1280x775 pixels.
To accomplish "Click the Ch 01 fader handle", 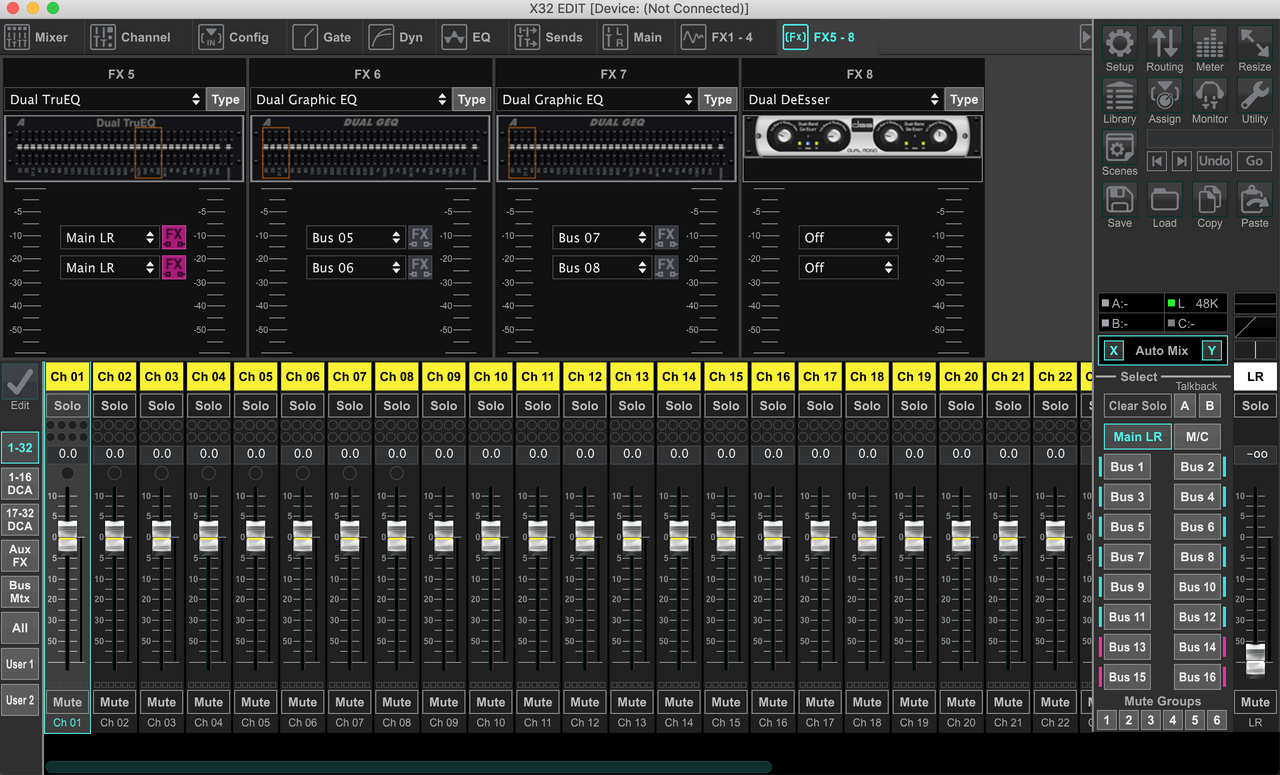I will pos(68,537).
